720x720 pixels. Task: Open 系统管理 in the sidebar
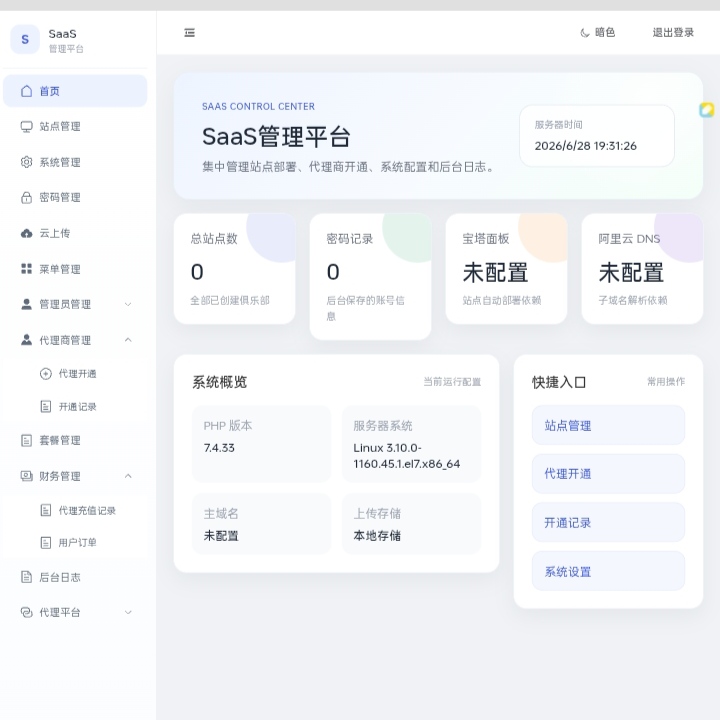[x=75, y=162]
